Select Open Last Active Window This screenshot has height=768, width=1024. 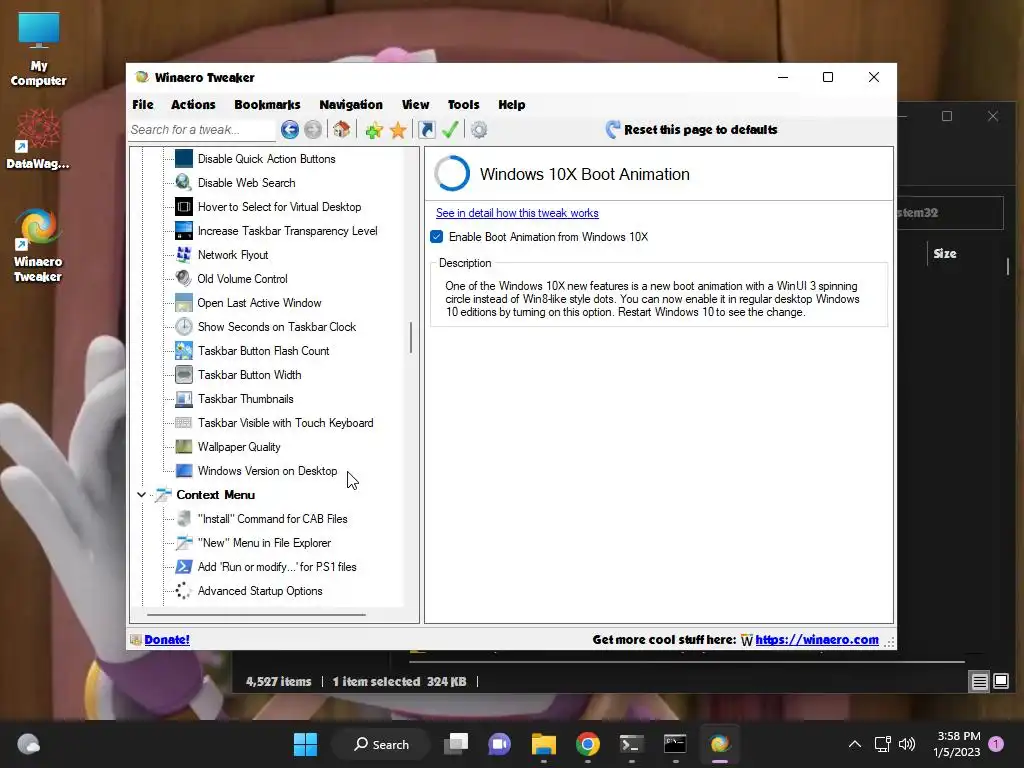(x=259, y=303)
